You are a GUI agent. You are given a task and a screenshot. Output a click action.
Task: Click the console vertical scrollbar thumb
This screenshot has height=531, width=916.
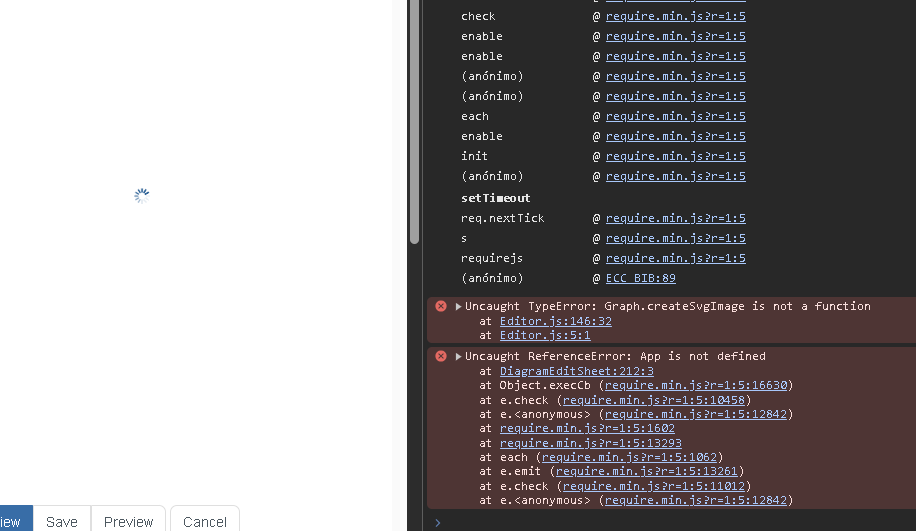point(414,120)
